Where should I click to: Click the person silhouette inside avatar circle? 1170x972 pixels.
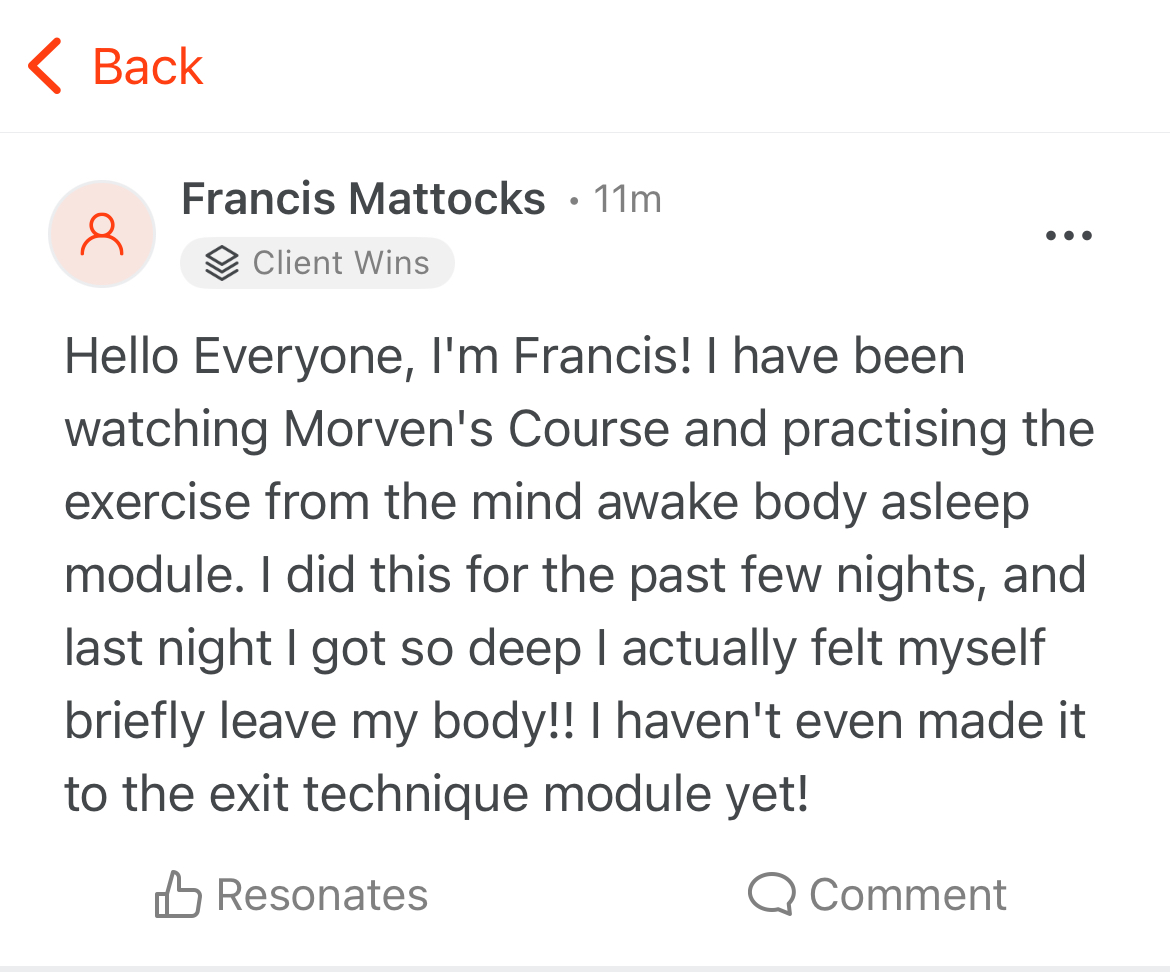[102, 234]
